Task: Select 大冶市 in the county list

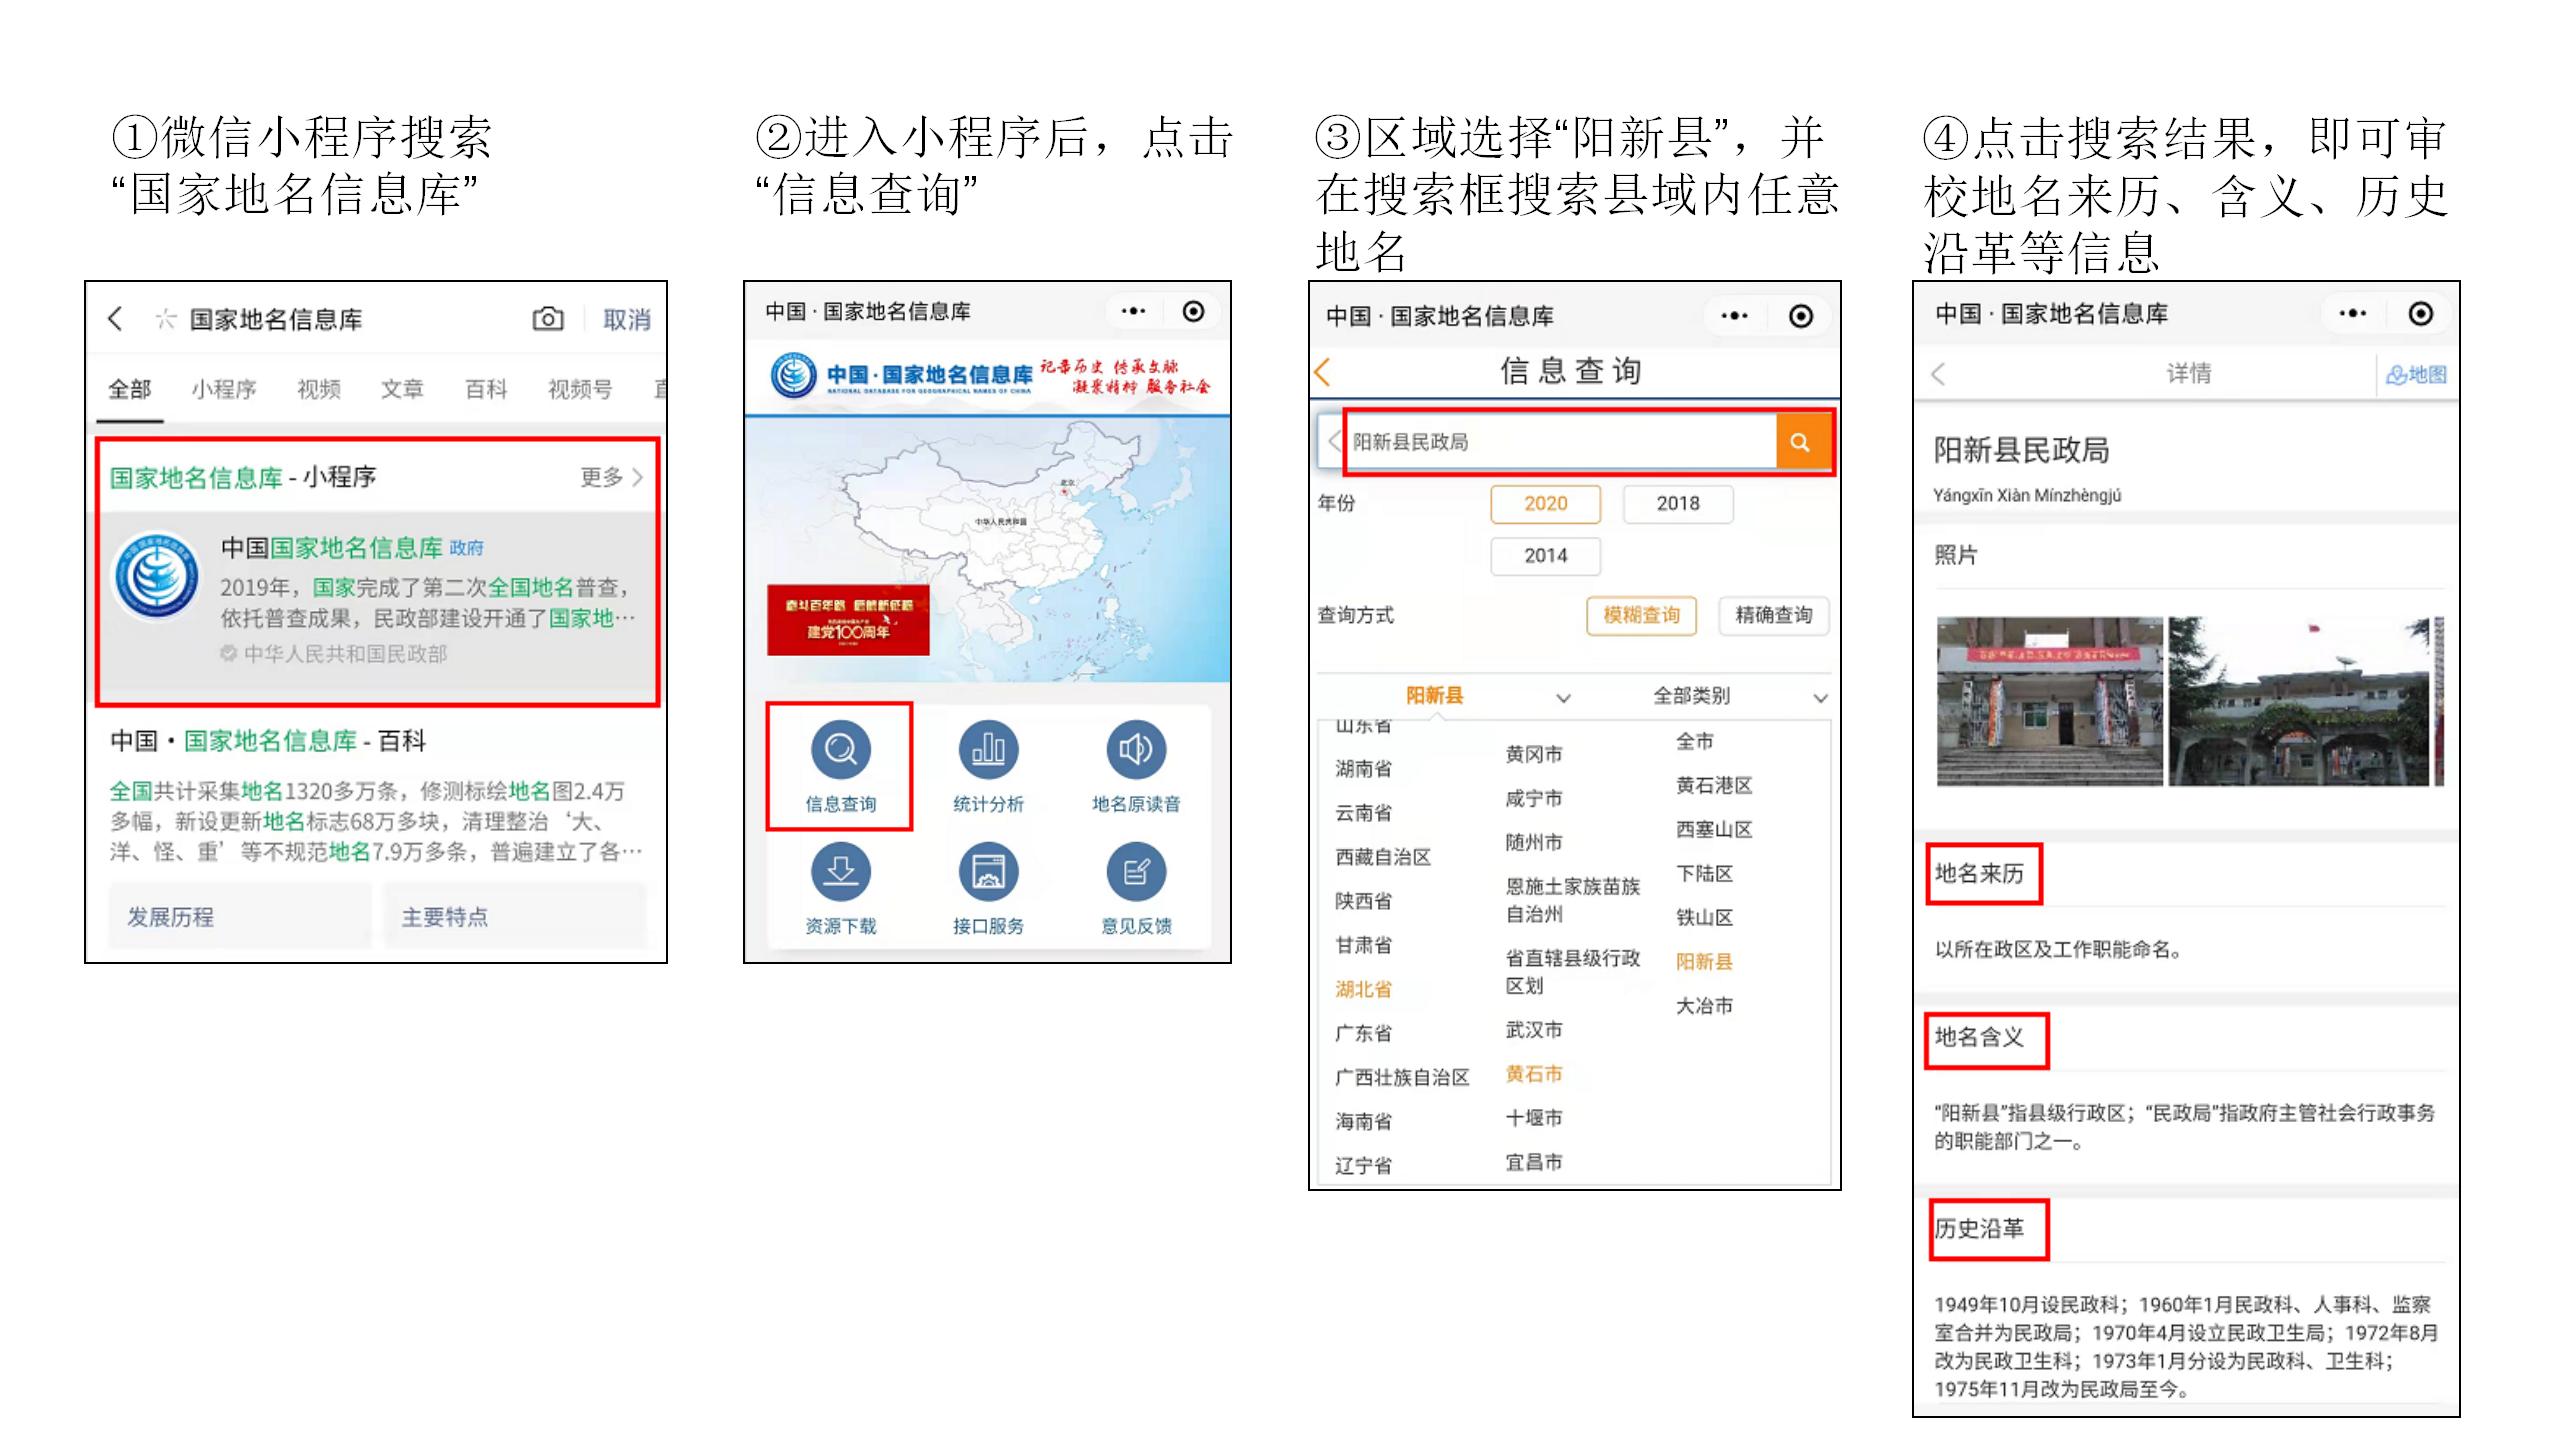Action: pyautogui.click(x=1704, y=1006)
